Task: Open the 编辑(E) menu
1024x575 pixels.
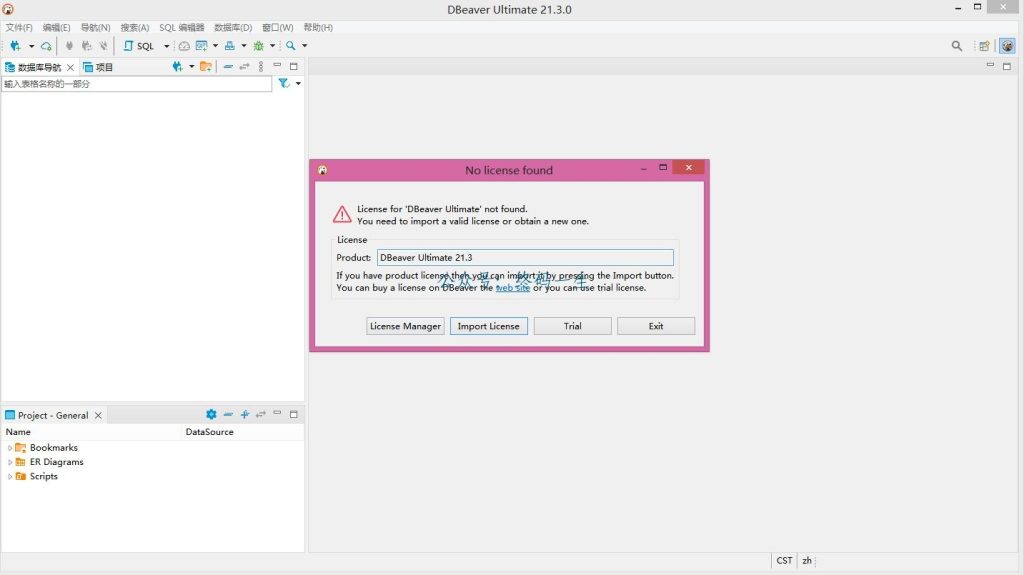Action: (x=56, y=27)
